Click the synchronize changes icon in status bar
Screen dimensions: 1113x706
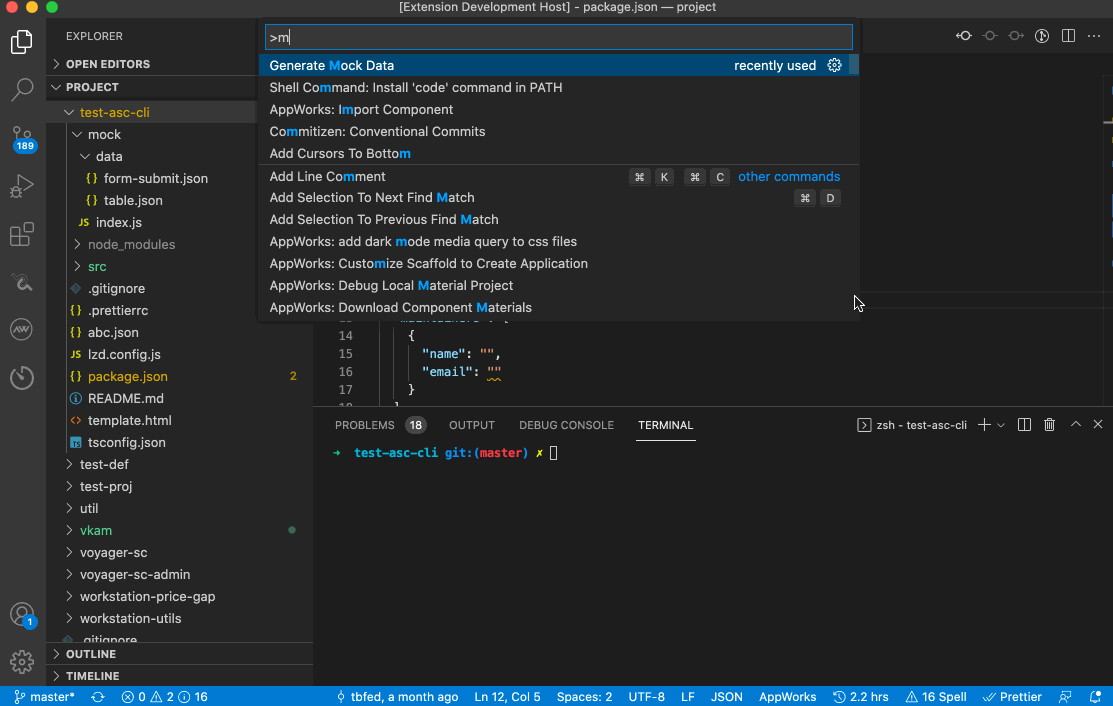98,697
